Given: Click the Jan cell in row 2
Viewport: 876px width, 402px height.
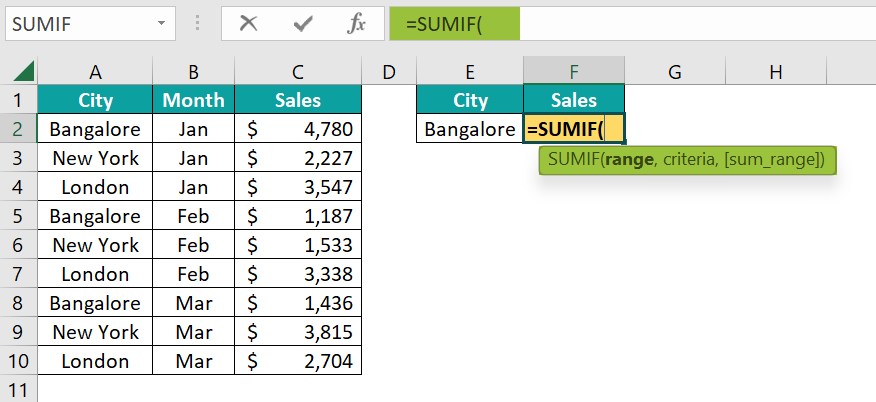Looking at the screenshot, I should tap(193, 129).
